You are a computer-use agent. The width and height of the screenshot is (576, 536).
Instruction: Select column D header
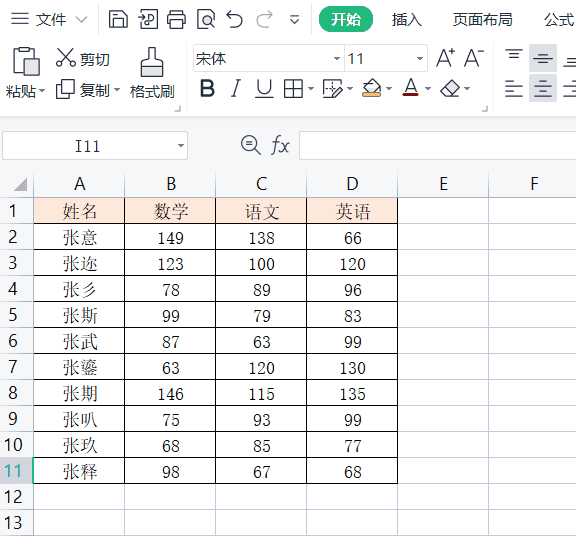[352, 184]
